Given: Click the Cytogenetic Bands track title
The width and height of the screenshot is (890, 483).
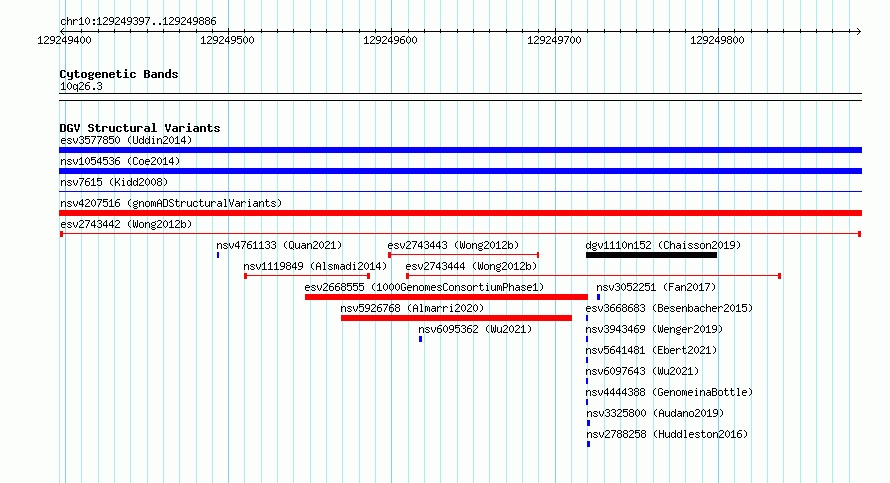Looking at the screenshot, I should pyautogui.click(x=119, y=74).
